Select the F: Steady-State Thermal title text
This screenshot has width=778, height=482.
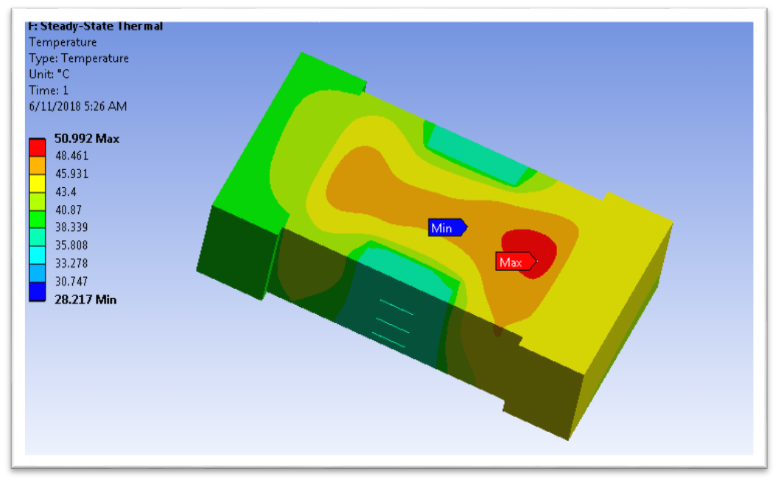[x=94, y=26]
